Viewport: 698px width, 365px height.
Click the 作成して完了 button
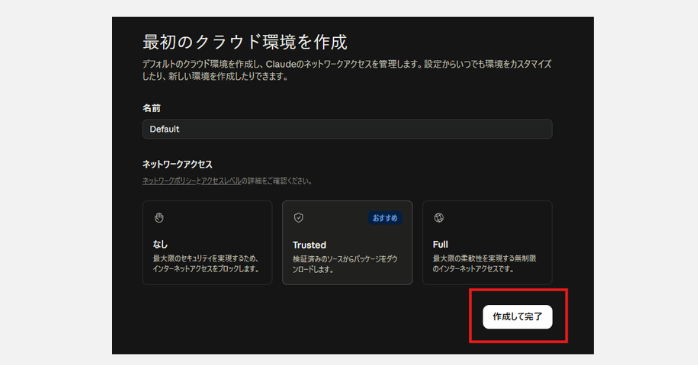tap(517, 317)
